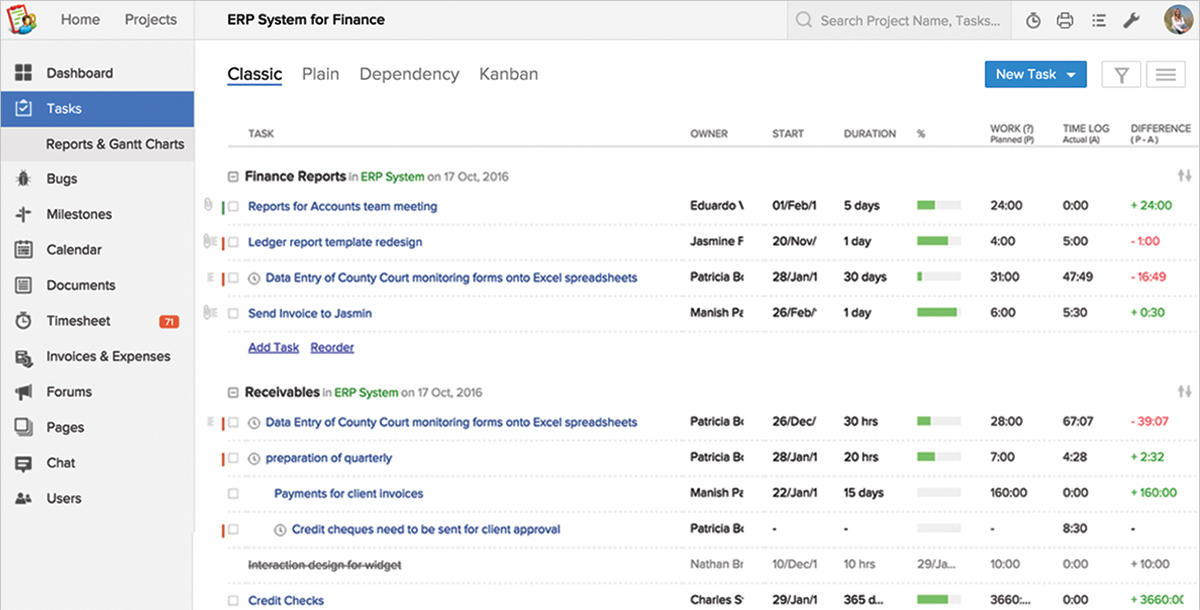The image size is (1200, 610).
Task: Open the wrench settings icon
Action: [1131, 20]
